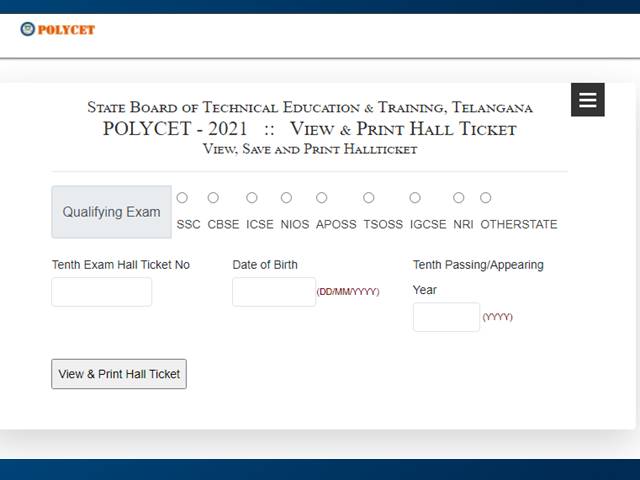Viewport: 640px width, 480px height.
Task: Select the NIOS radio option
Action: point(286,198)
